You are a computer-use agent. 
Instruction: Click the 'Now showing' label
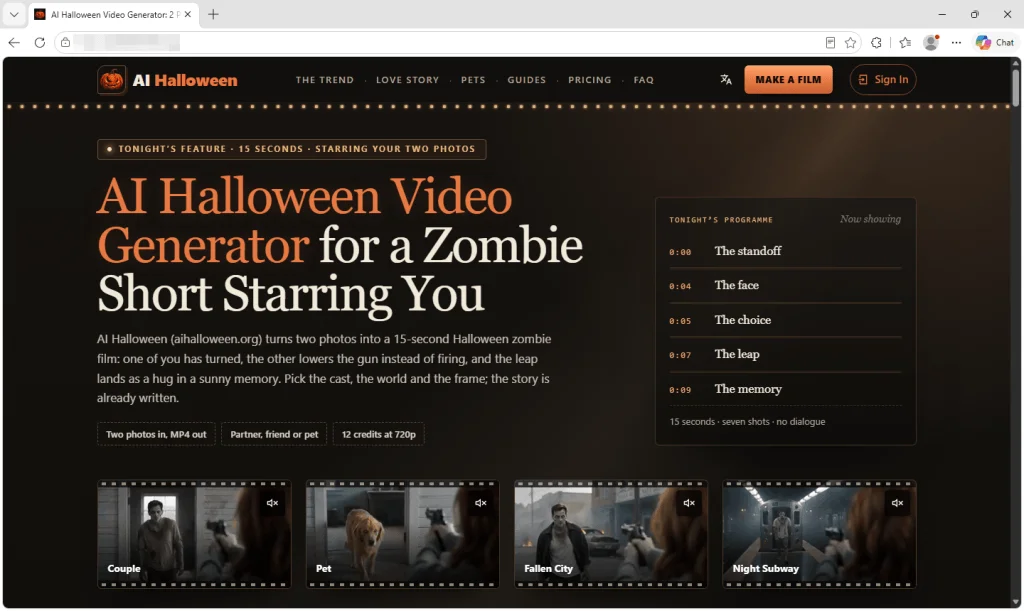(870, 219)
